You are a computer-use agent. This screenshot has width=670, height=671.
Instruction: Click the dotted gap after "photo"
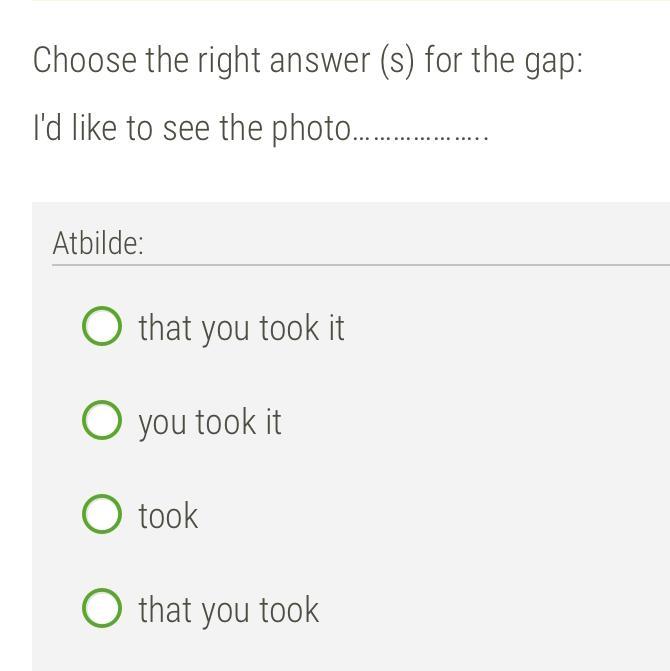420,131
